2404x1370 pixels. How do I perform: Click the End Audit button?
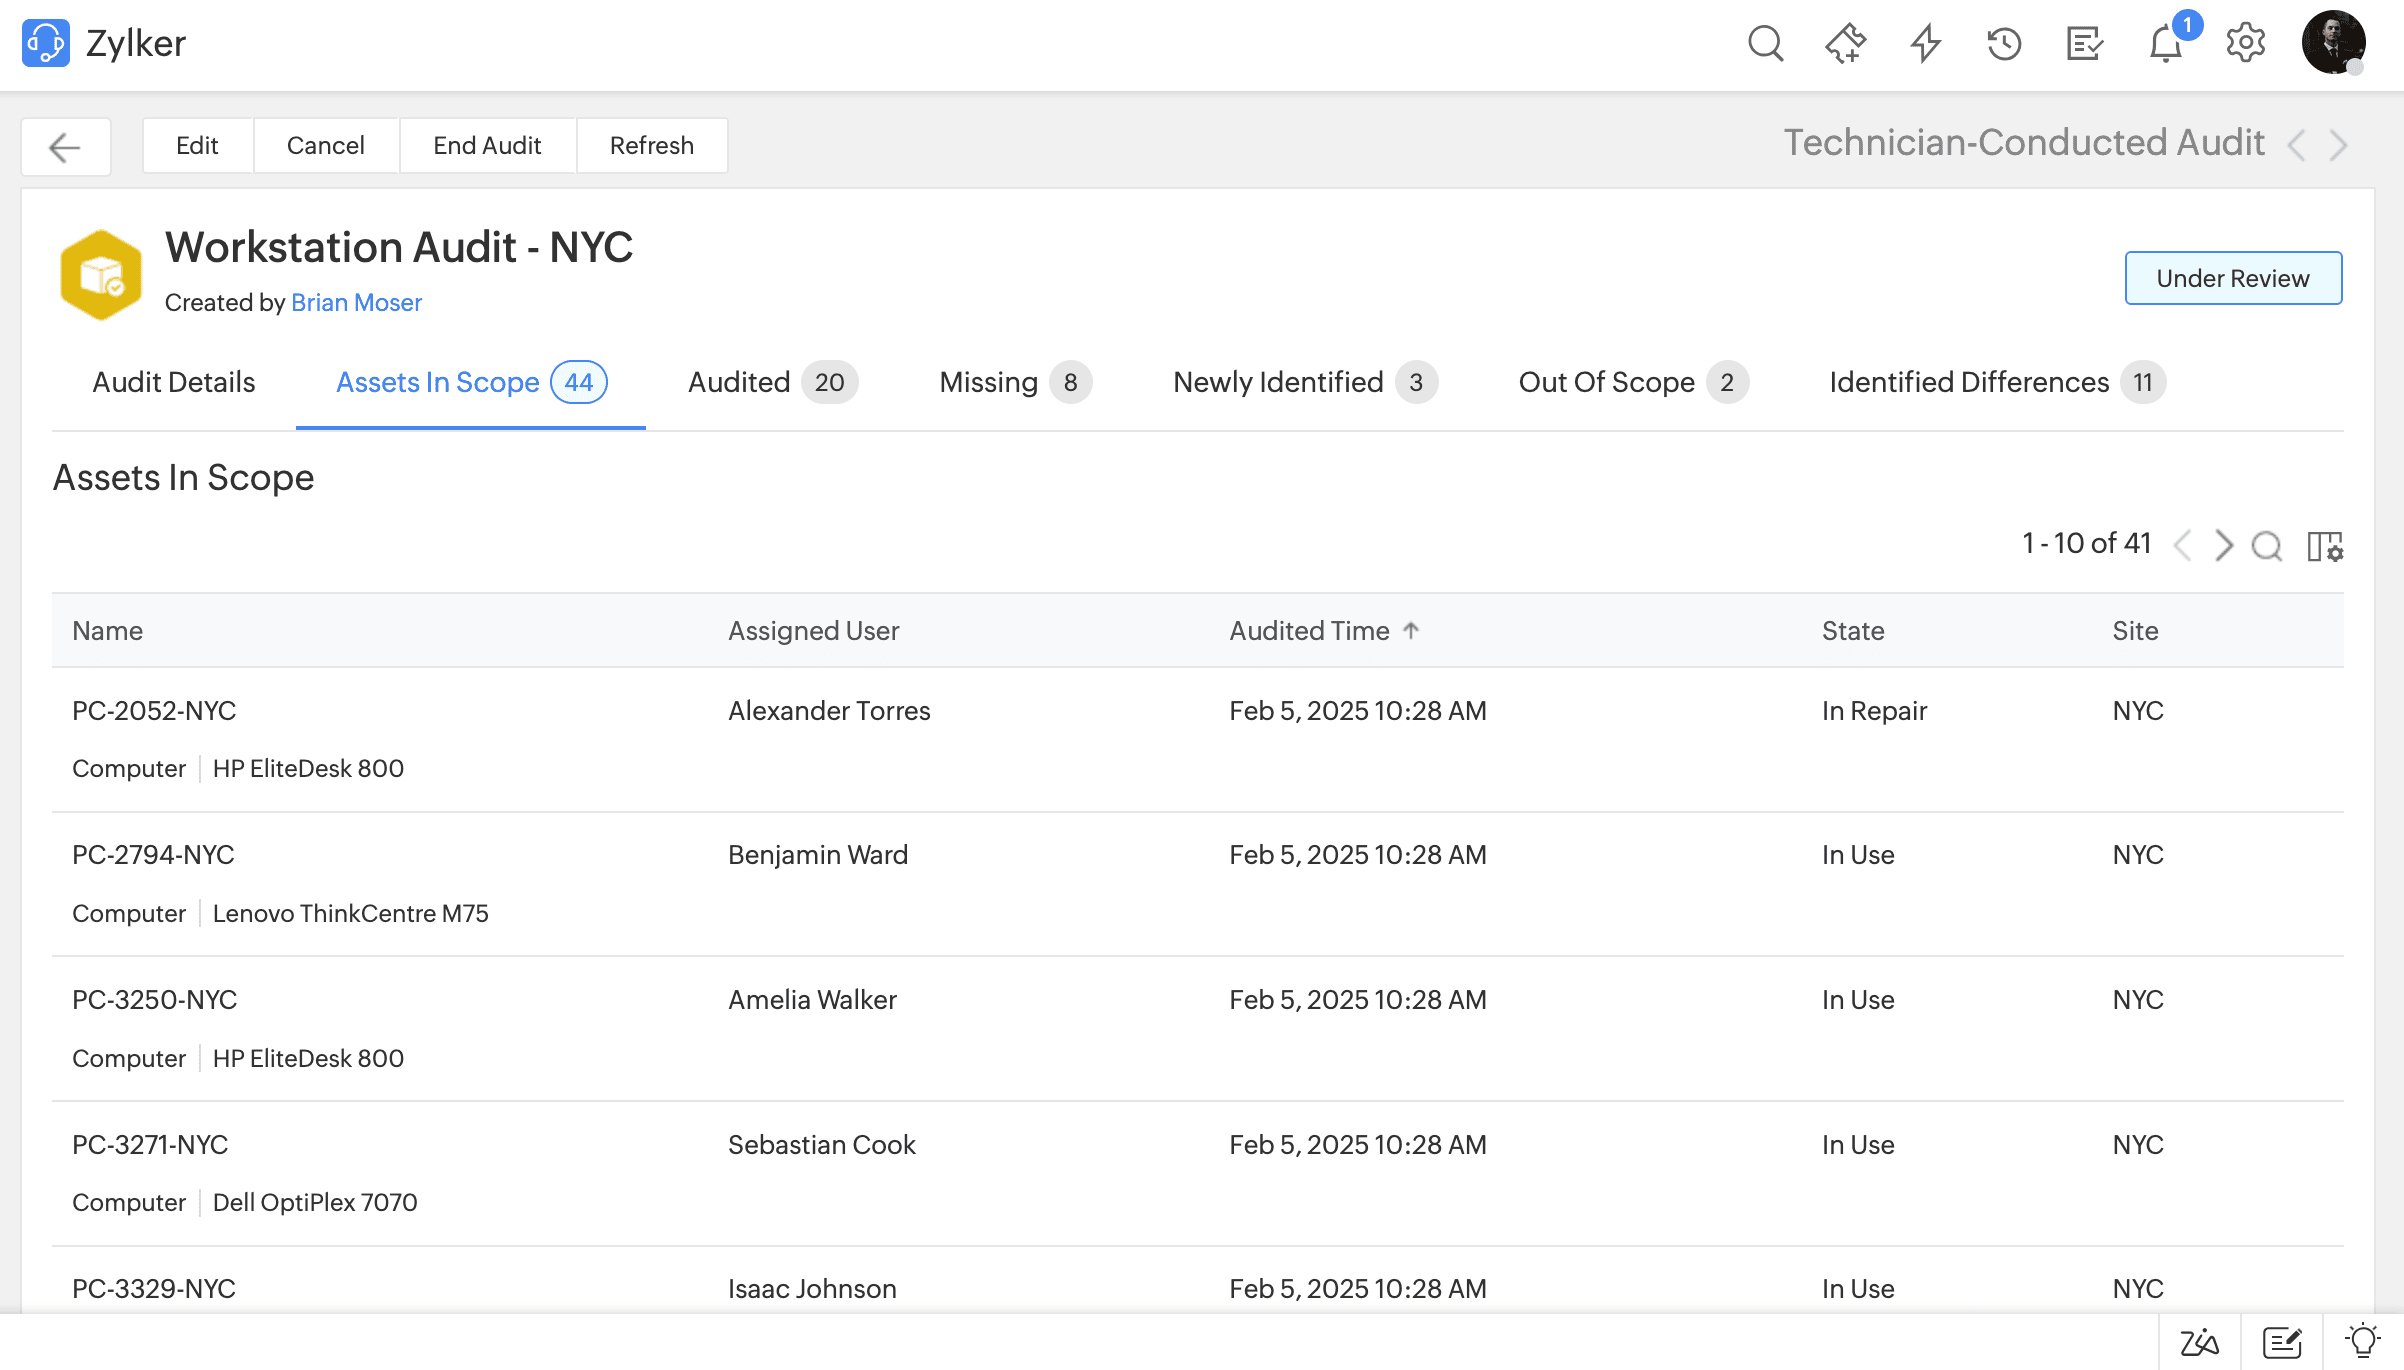coord(487,146)
